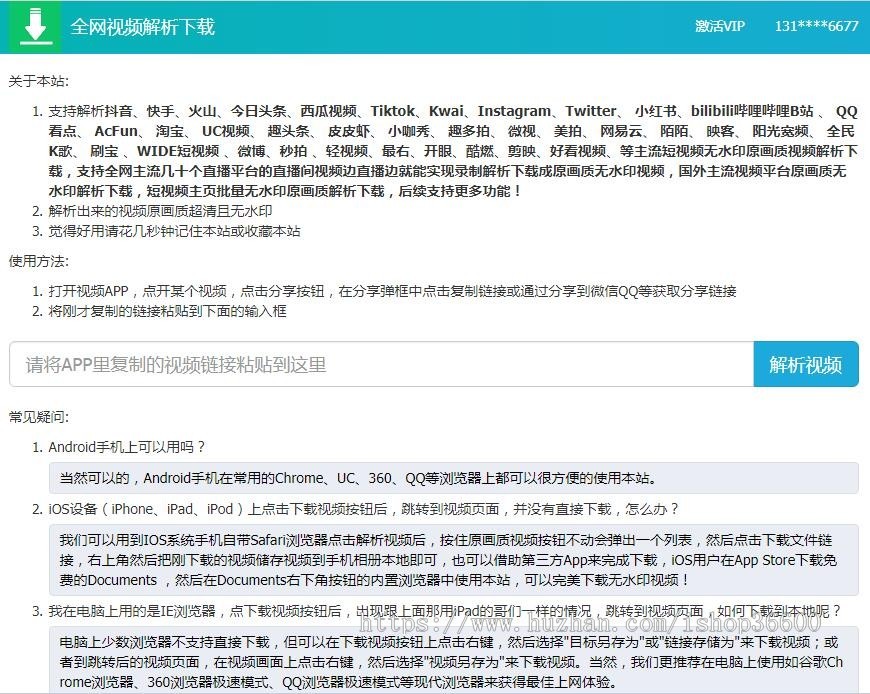870x694 pixels.
Task: Click the green download arrow logo icon
Action: click(35, 26)
